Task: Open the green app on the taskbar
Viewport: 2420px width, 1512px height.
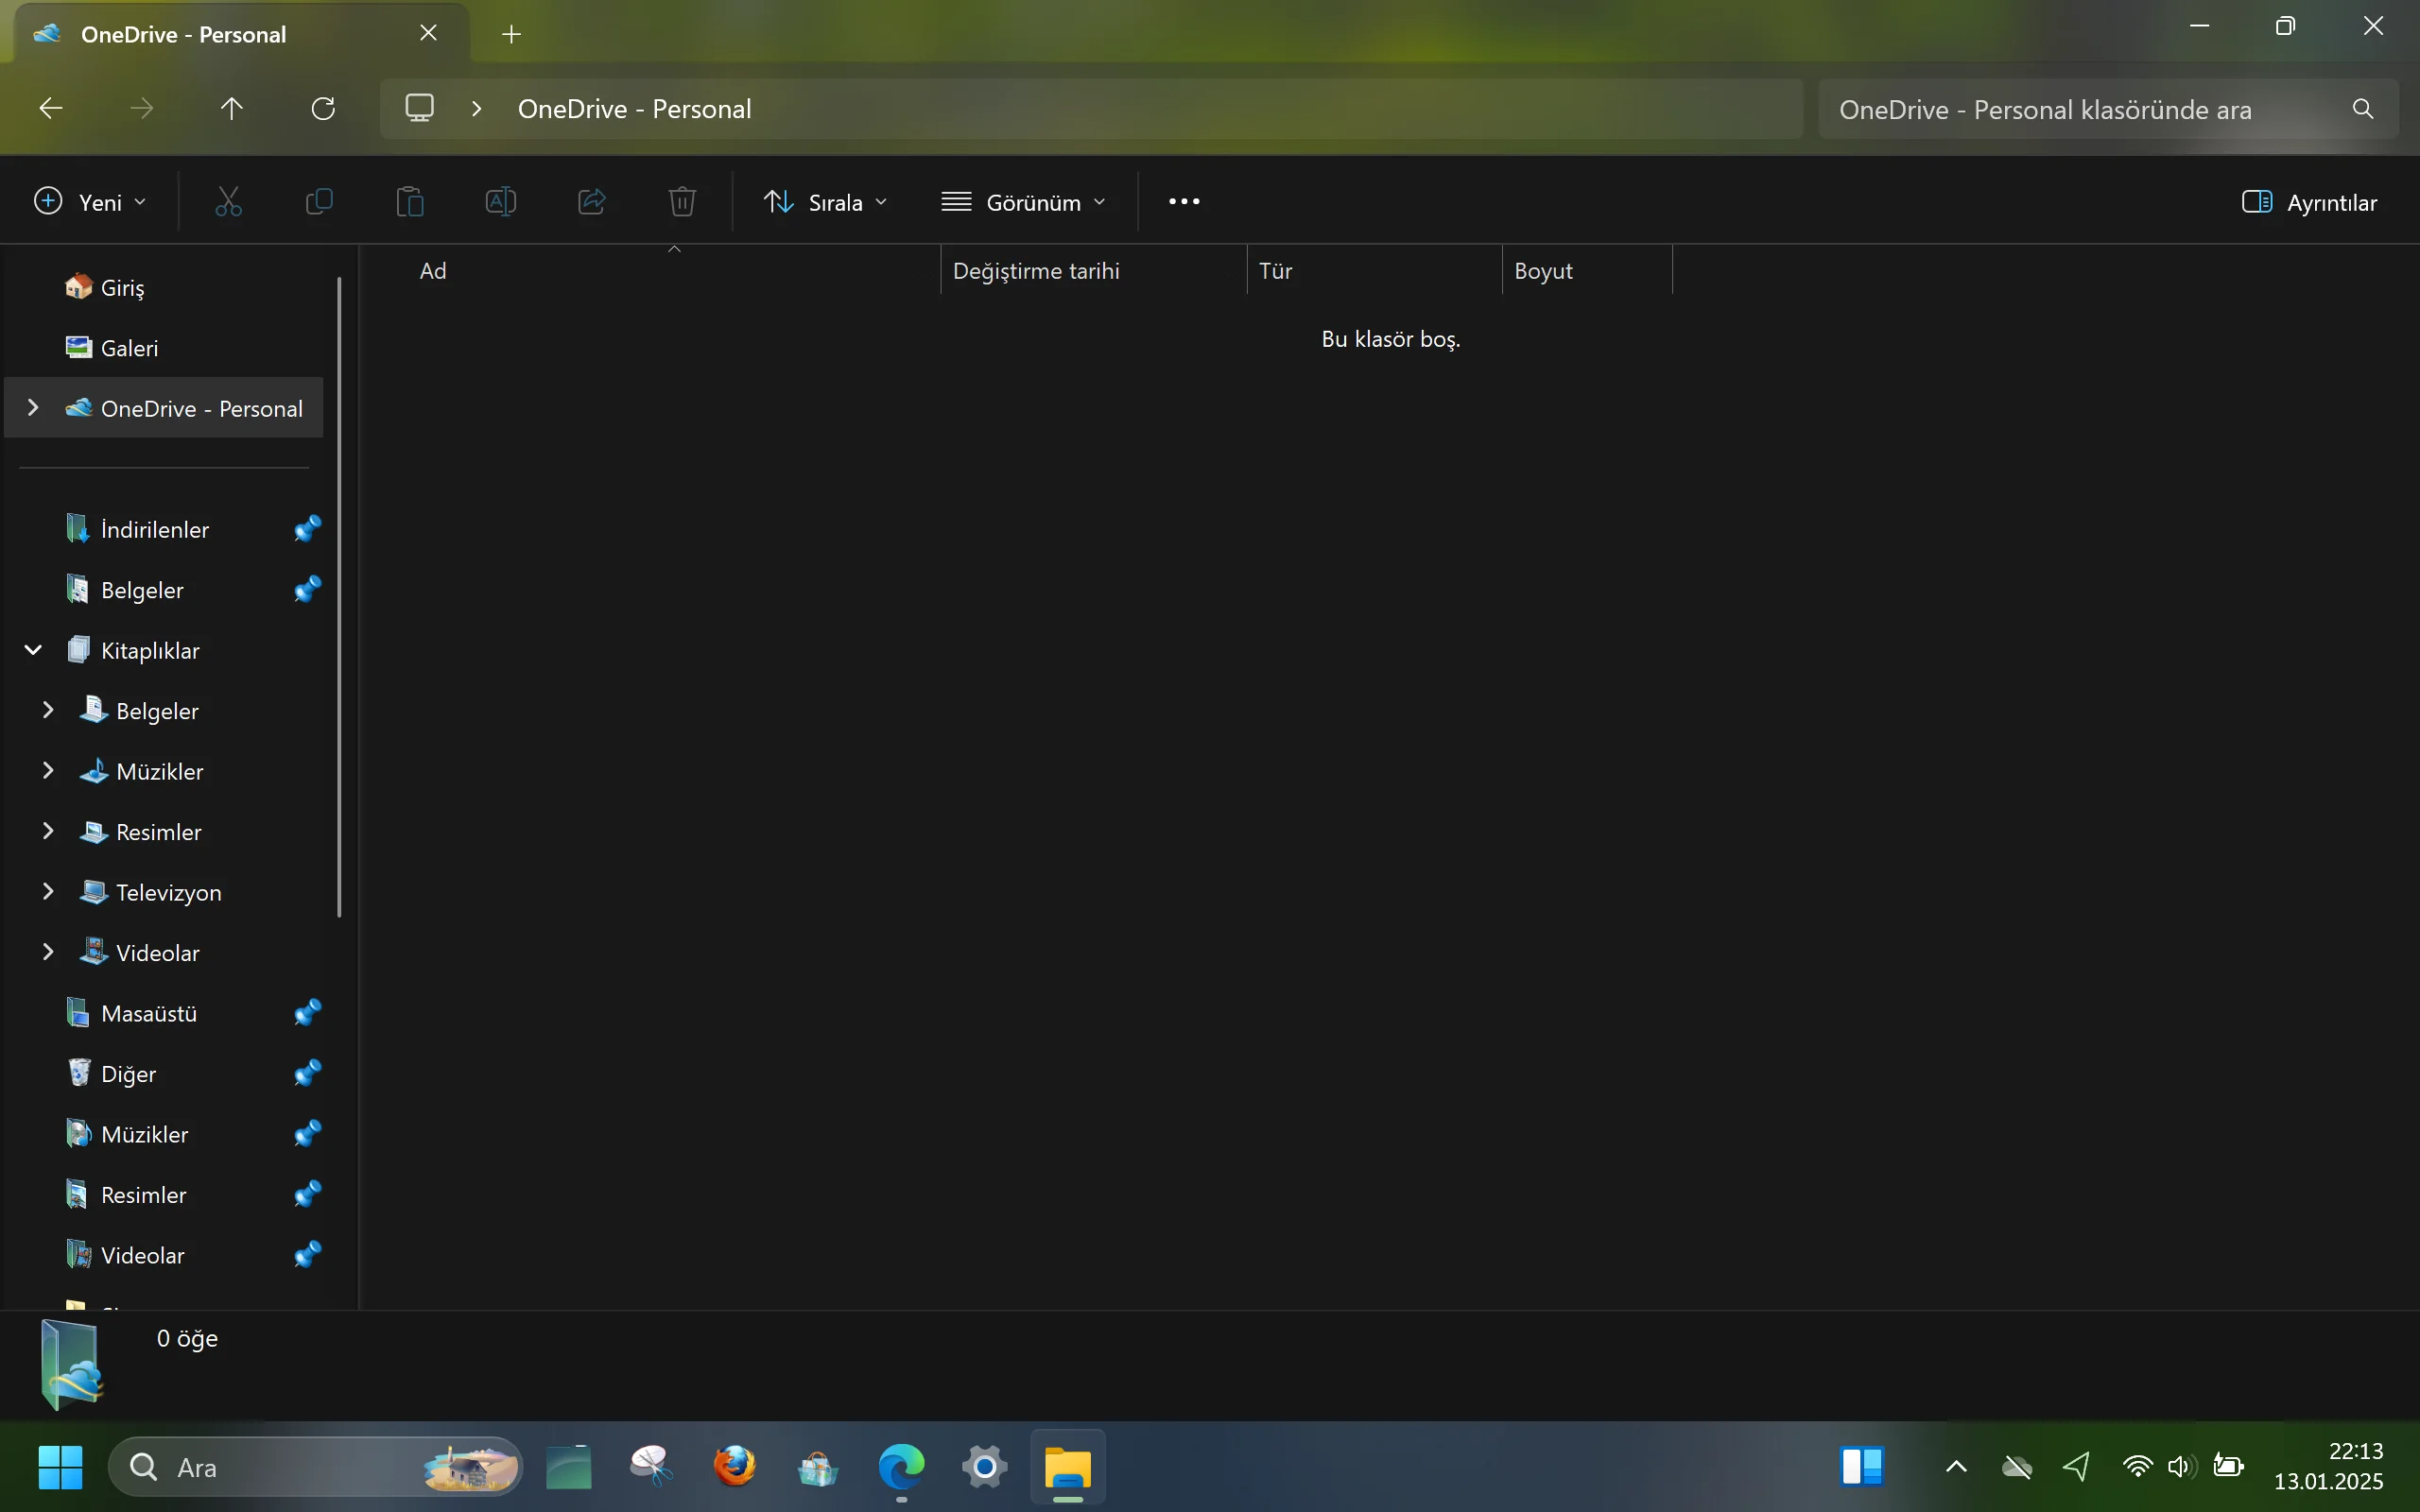Action: pos(569,1467)
